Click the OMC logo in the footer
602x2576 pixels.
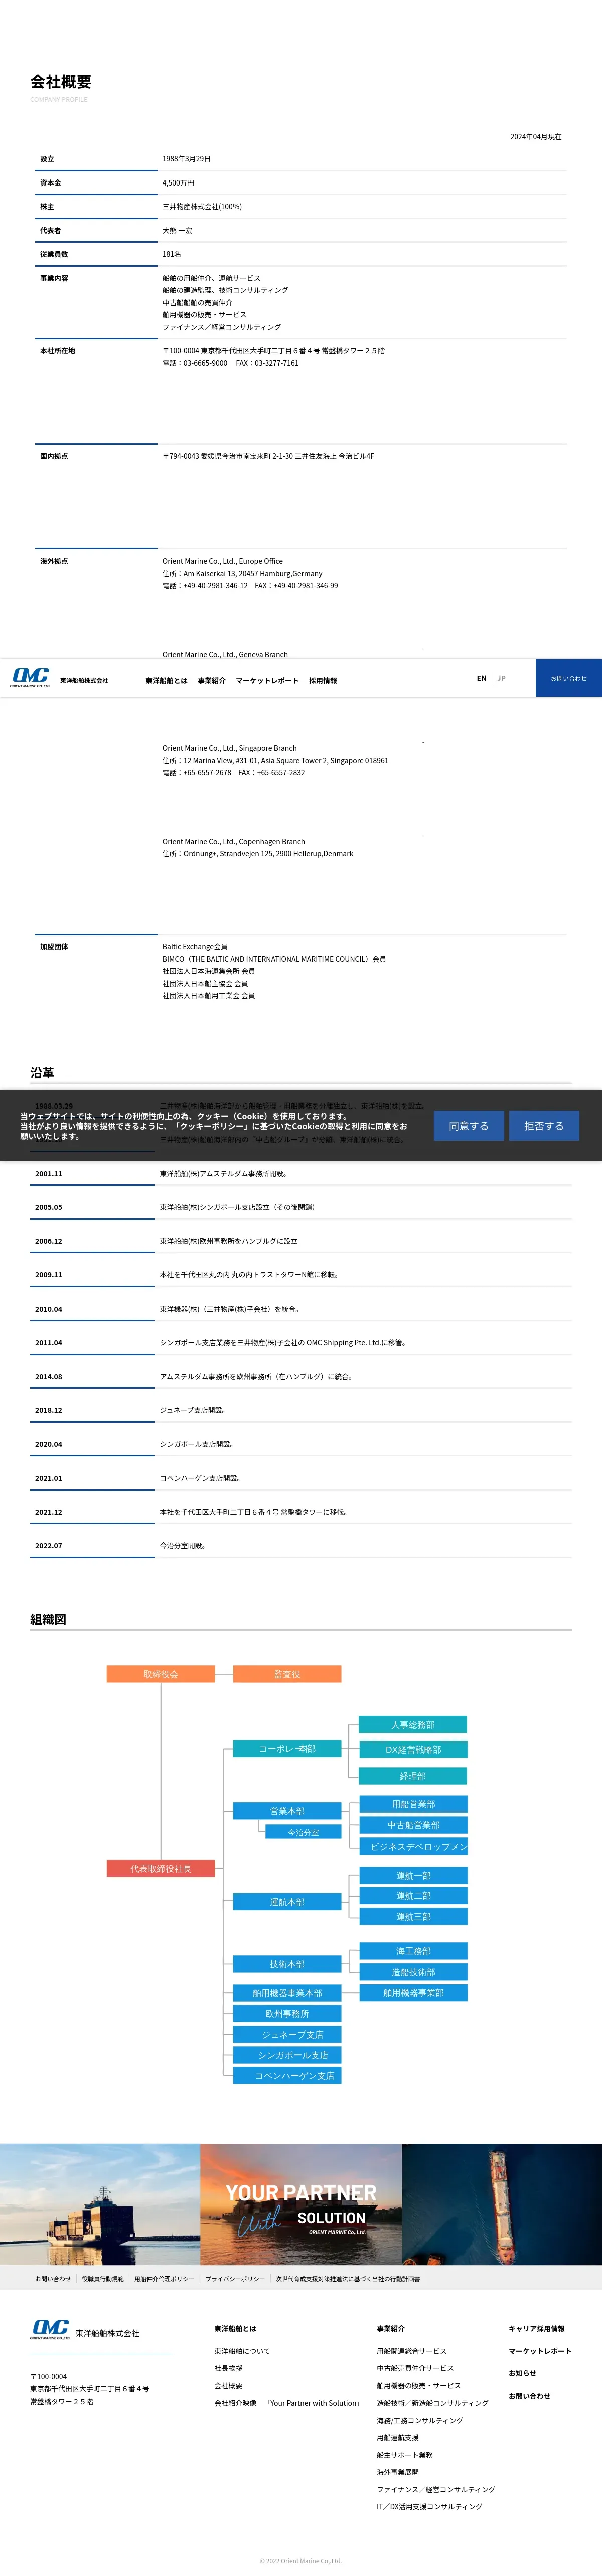(50, 2331)
